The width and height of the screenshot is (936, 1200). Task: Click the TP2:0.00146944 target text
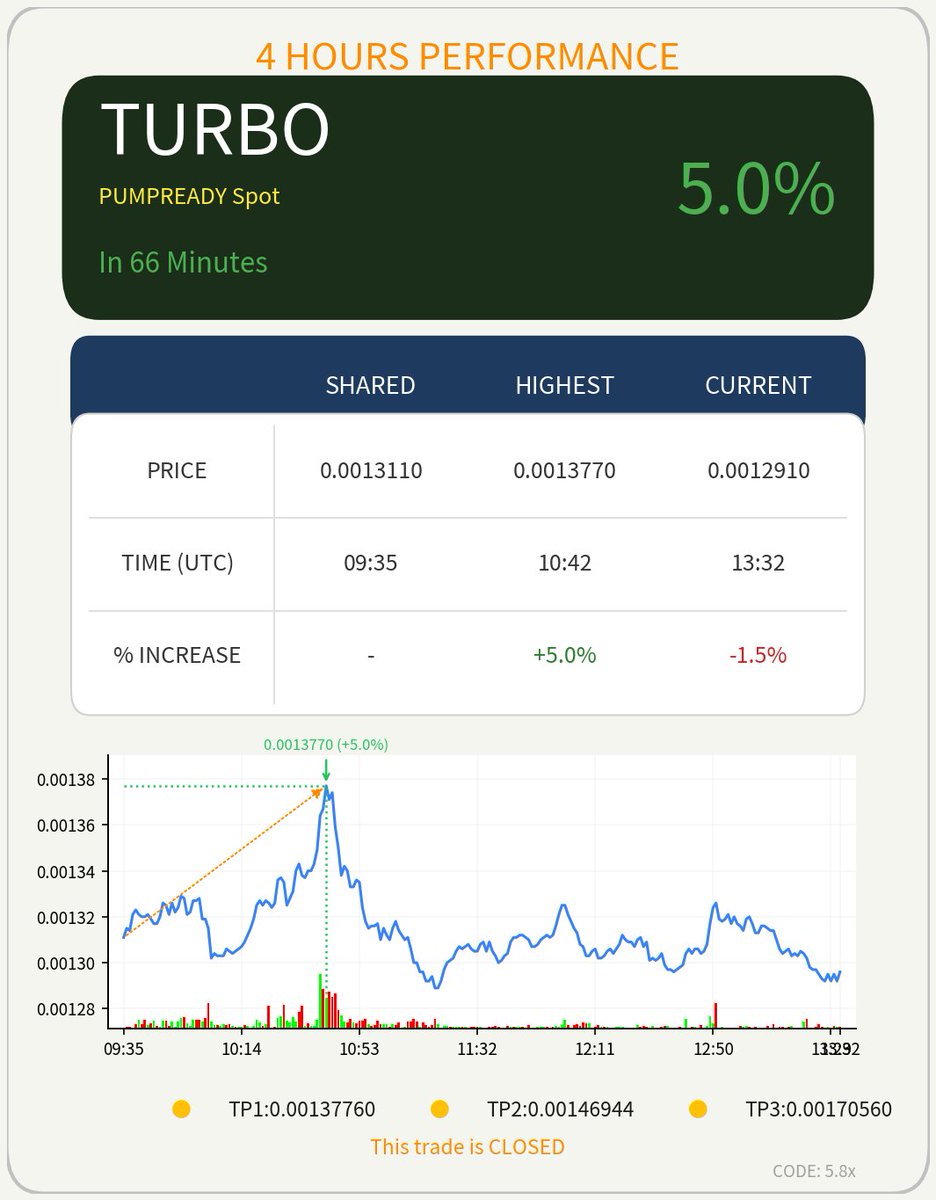pyautogui.click(x=560, y=1109)
